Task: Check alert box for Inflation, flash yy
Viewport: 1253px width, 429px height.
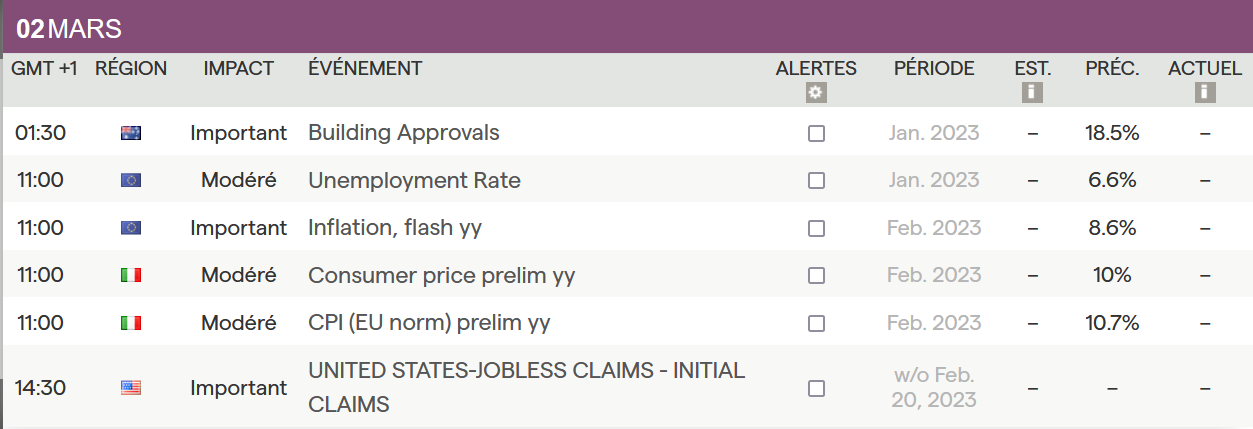Action: point(816,229)
